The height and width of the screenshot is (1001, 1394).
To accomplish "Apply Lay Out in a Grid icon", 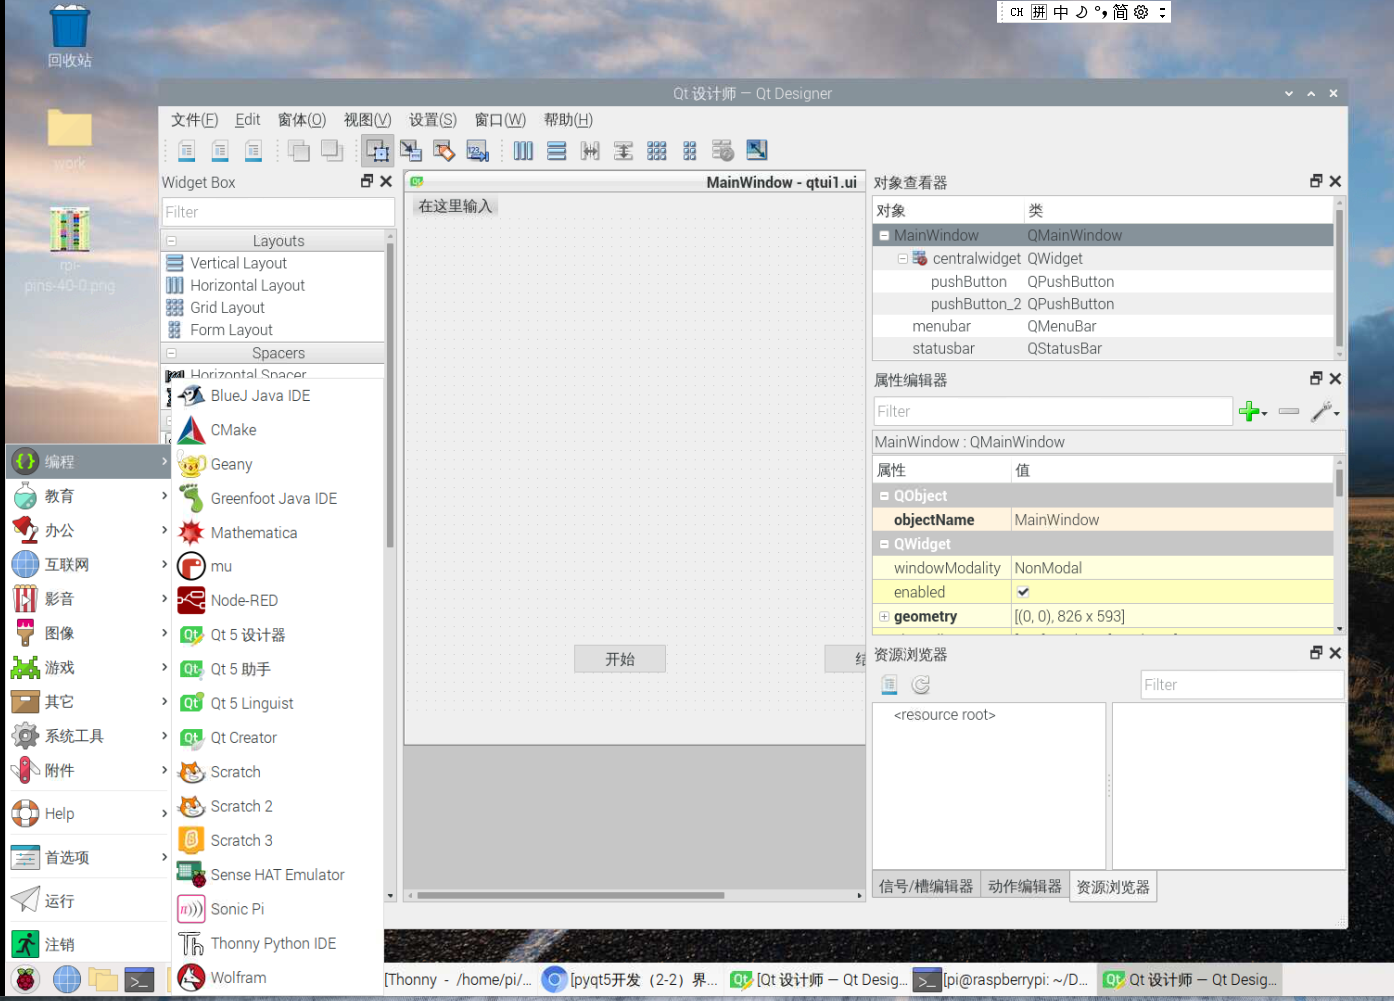I will (x=657, y=151).
